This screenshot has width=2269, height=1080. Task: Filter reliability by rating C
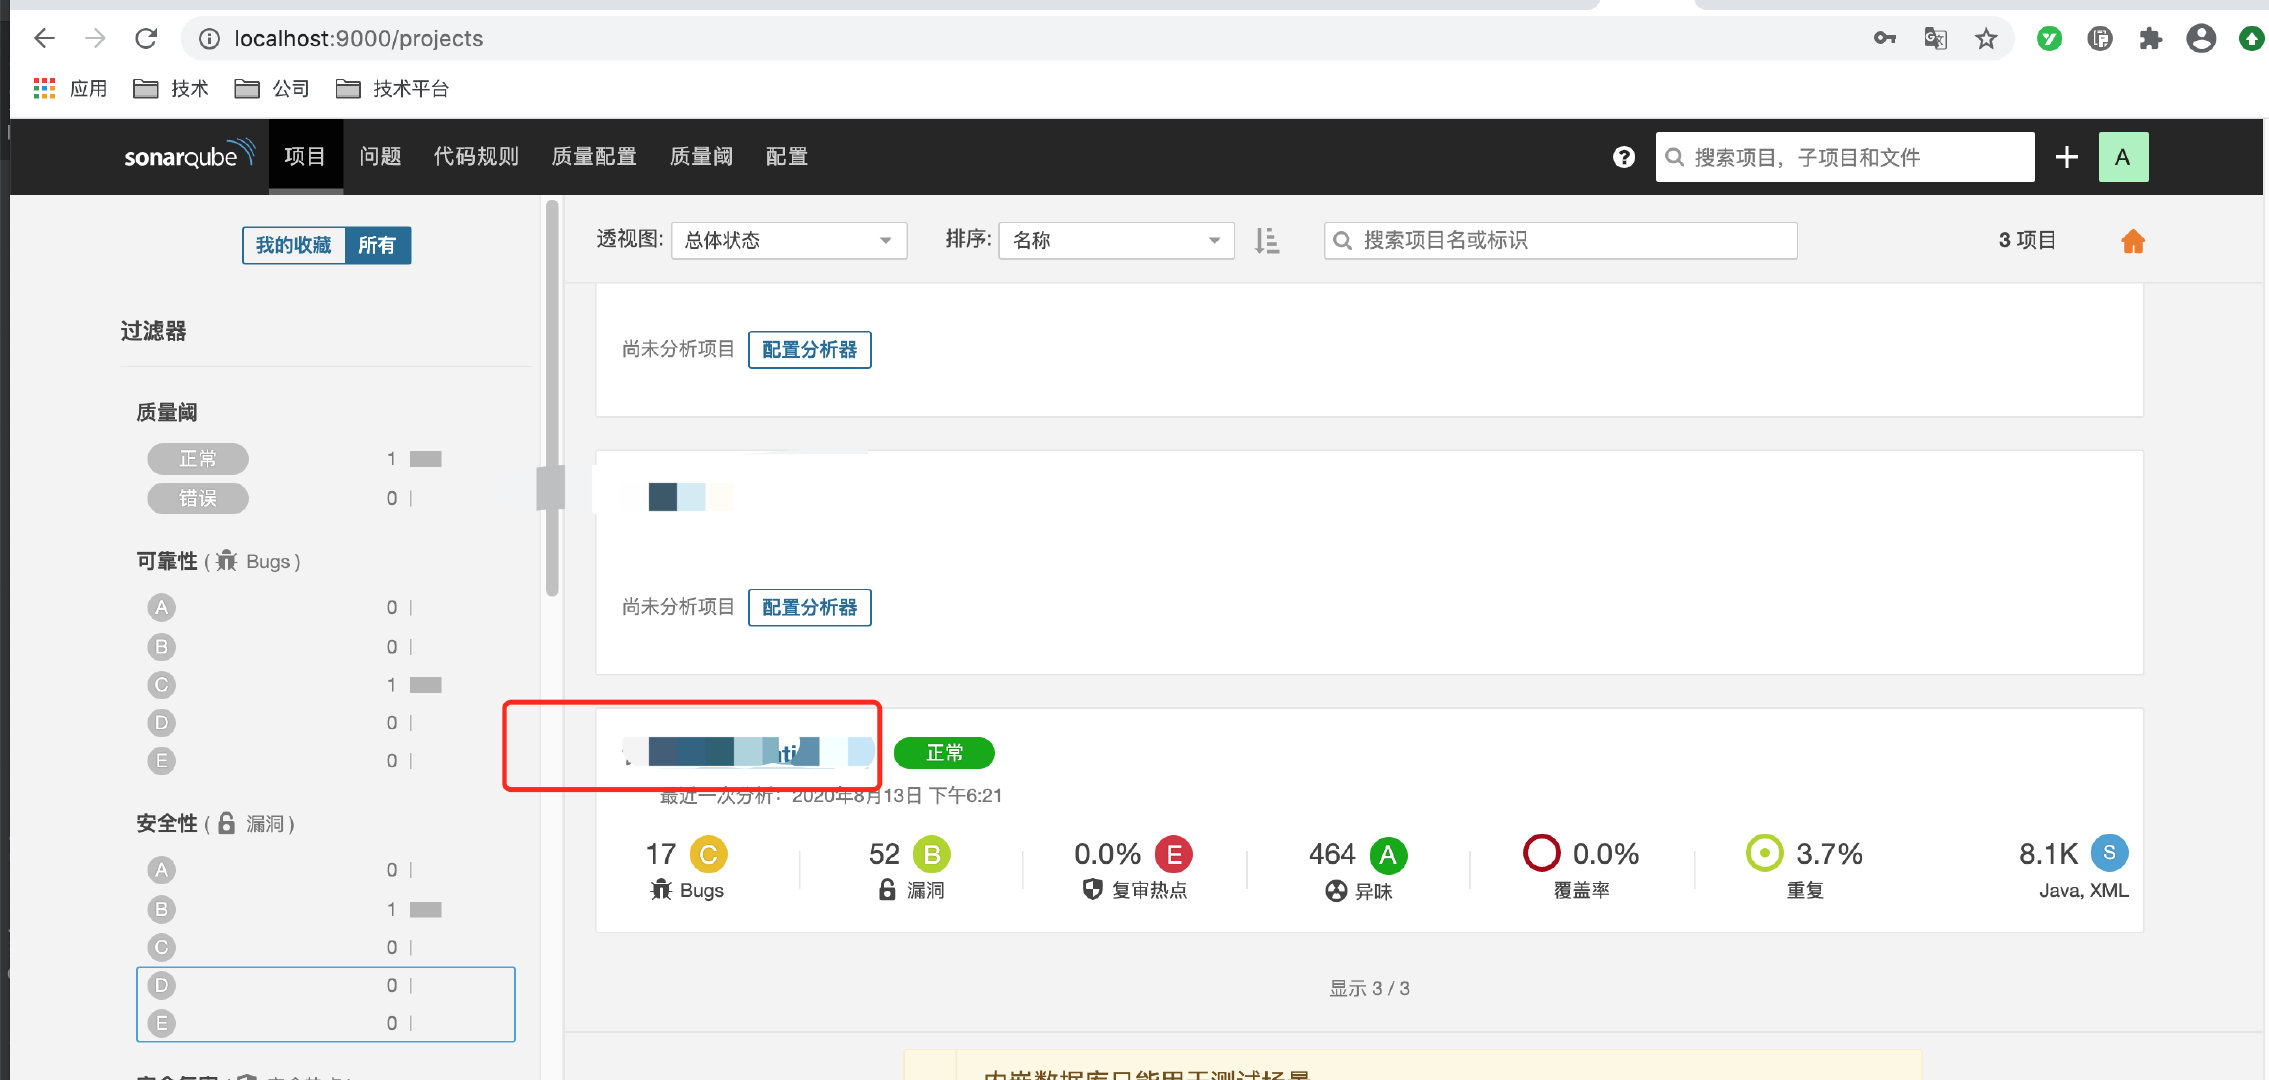click(x=161, y=685)
